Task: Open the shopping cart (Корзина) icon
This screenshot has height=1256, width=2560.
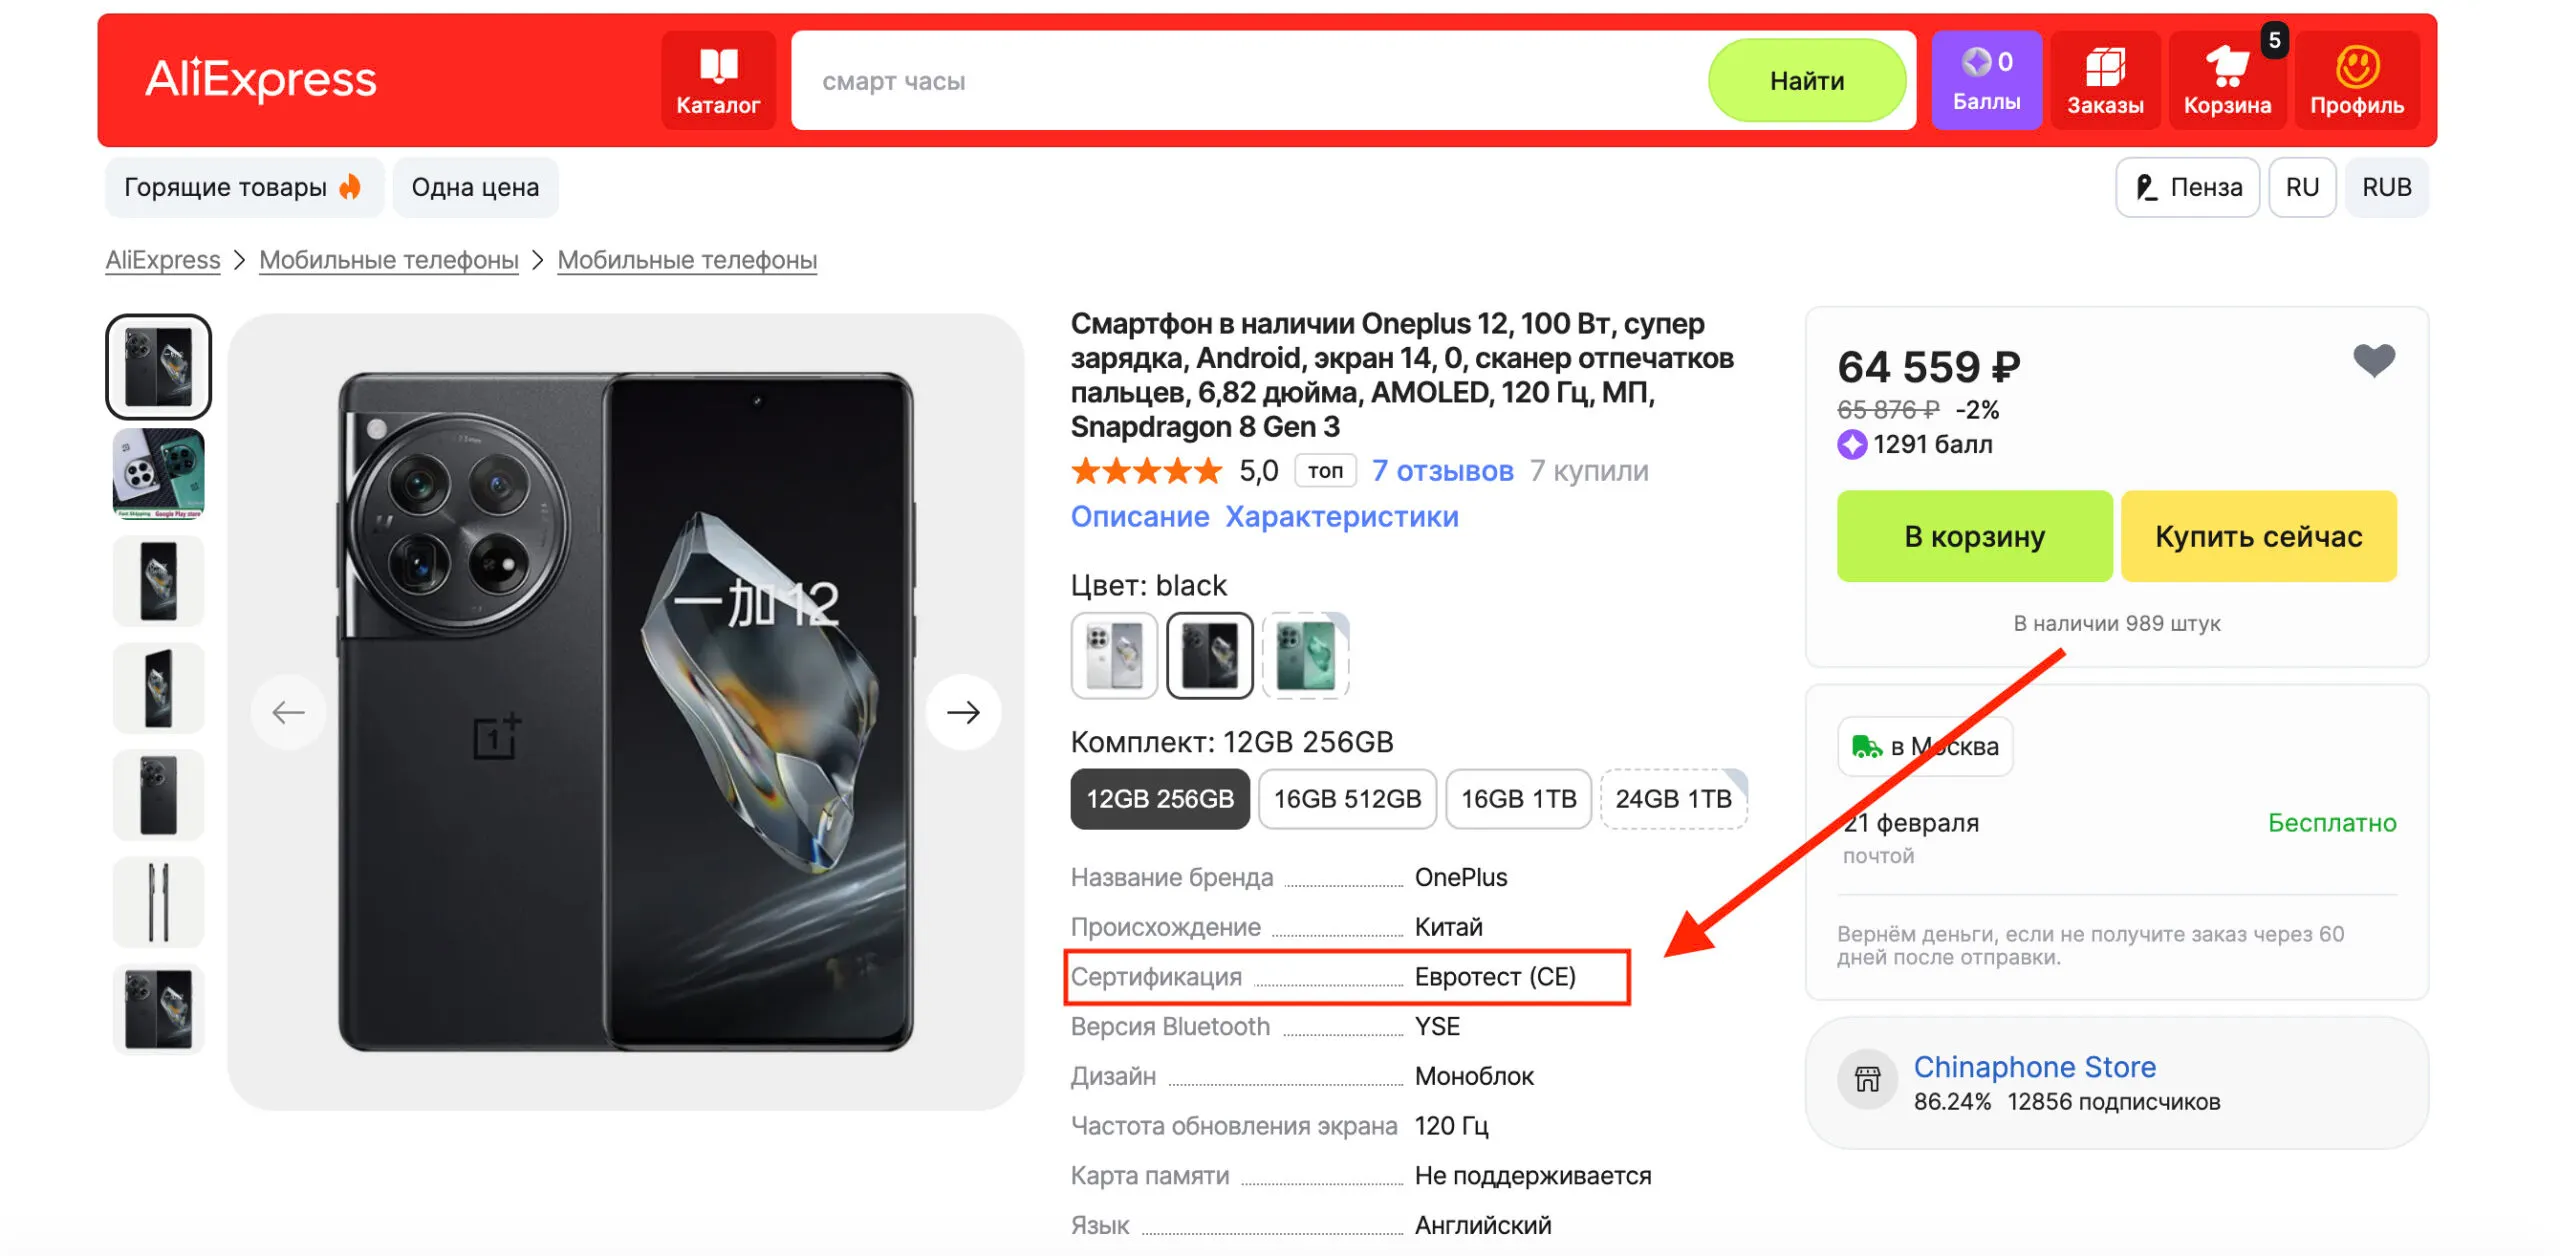Action: point(2227,67)
